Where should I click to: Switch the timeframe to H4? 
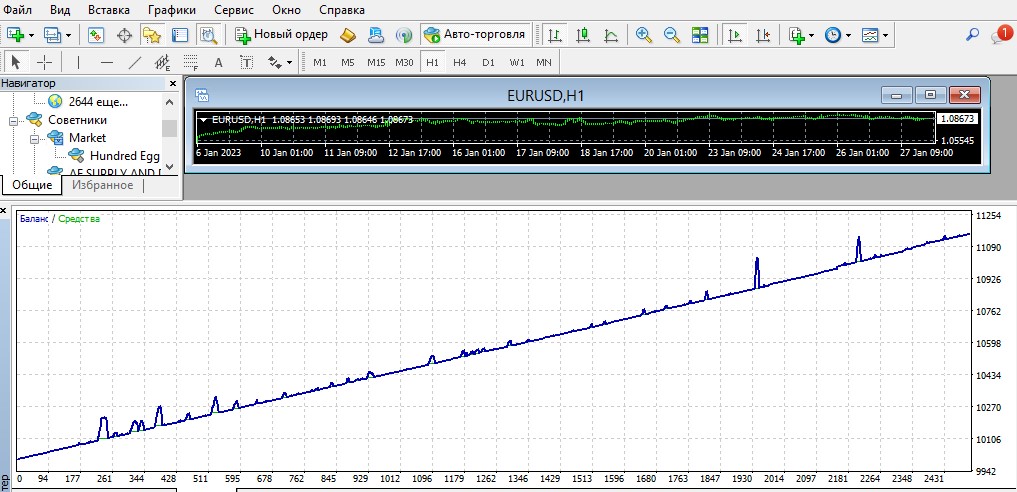coord(459,62)
